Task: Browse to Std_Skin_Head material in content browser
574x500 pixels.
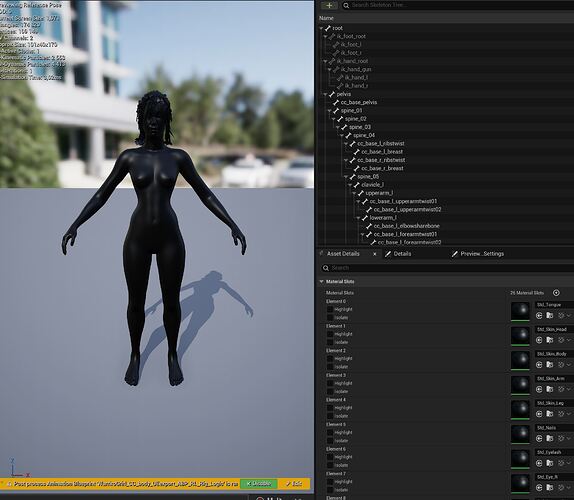Action: pos(549,340)
